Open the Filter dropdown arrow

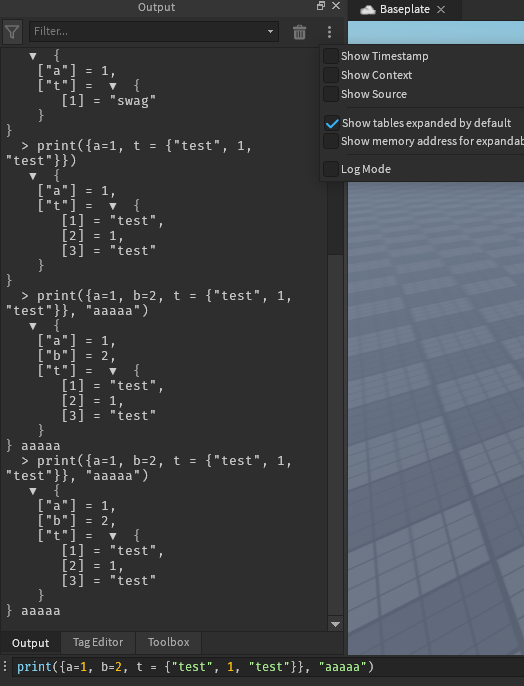coord(270,32)
